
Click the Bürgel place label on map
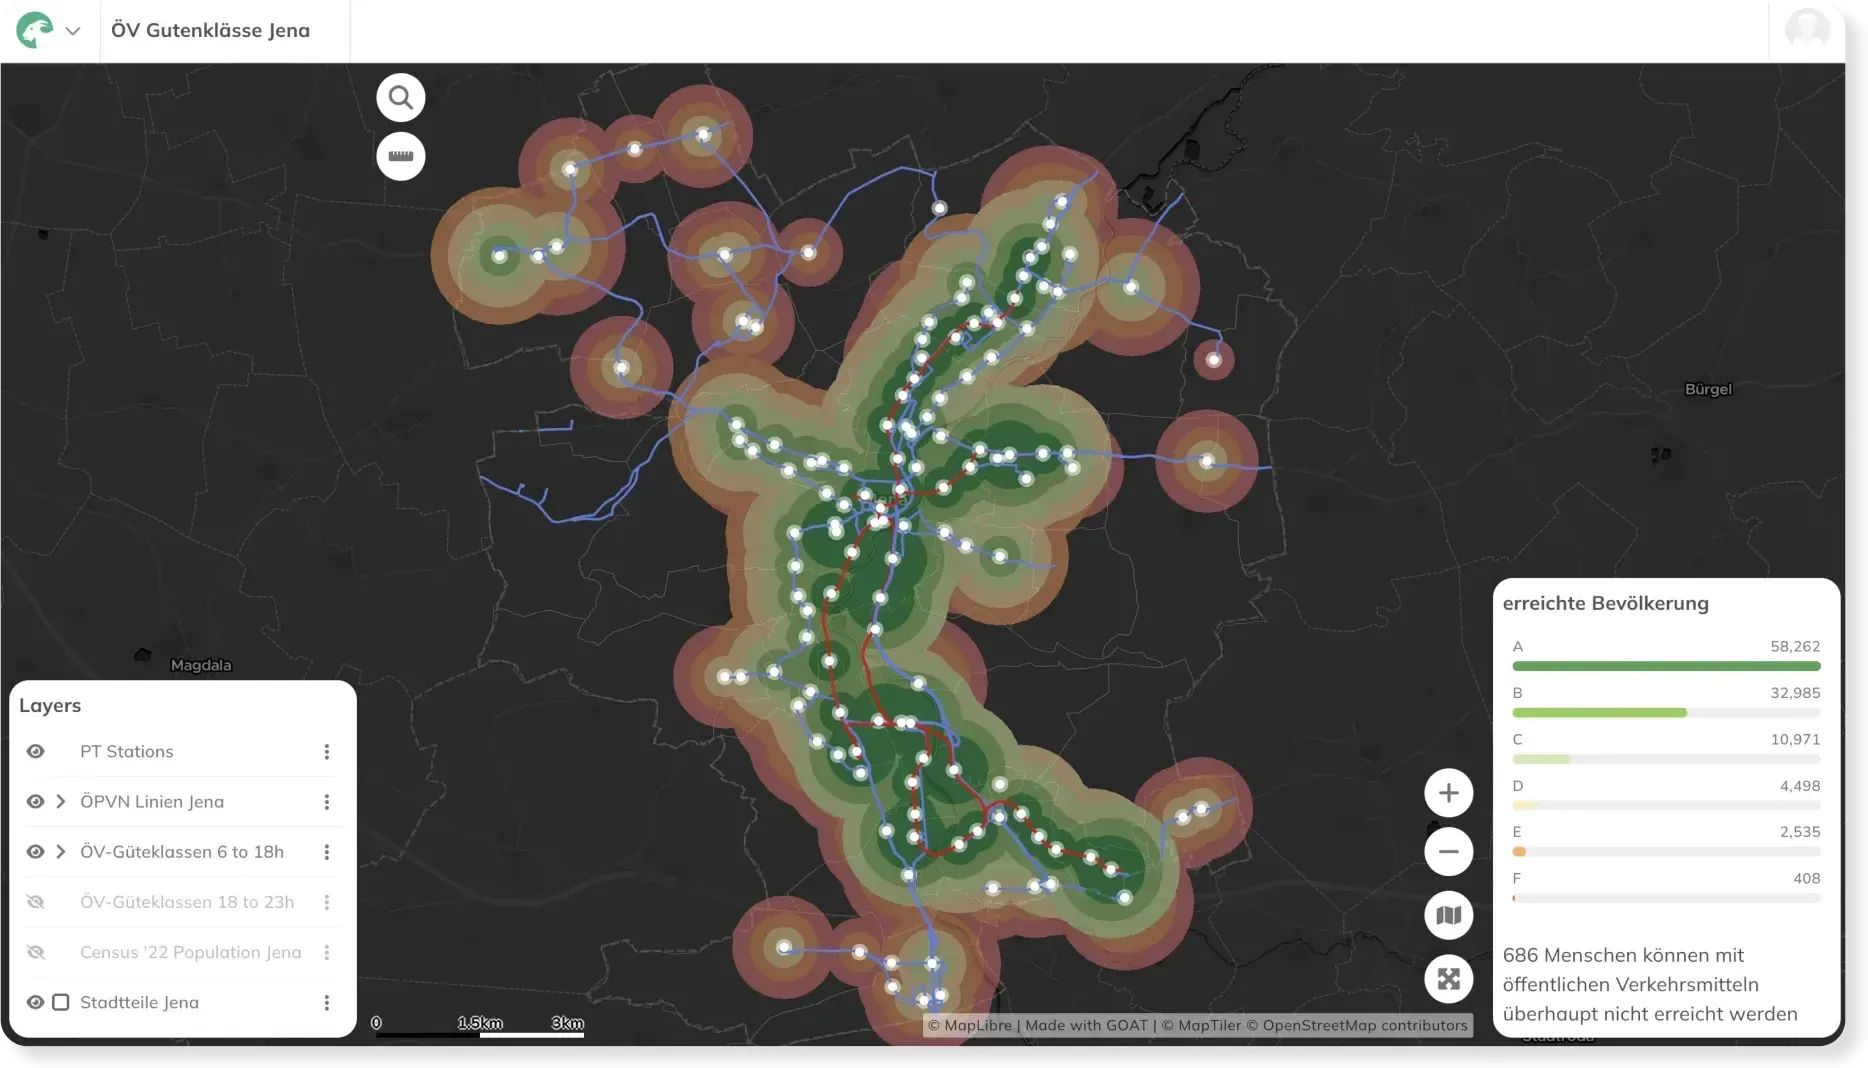click(x=1708, y=389)
